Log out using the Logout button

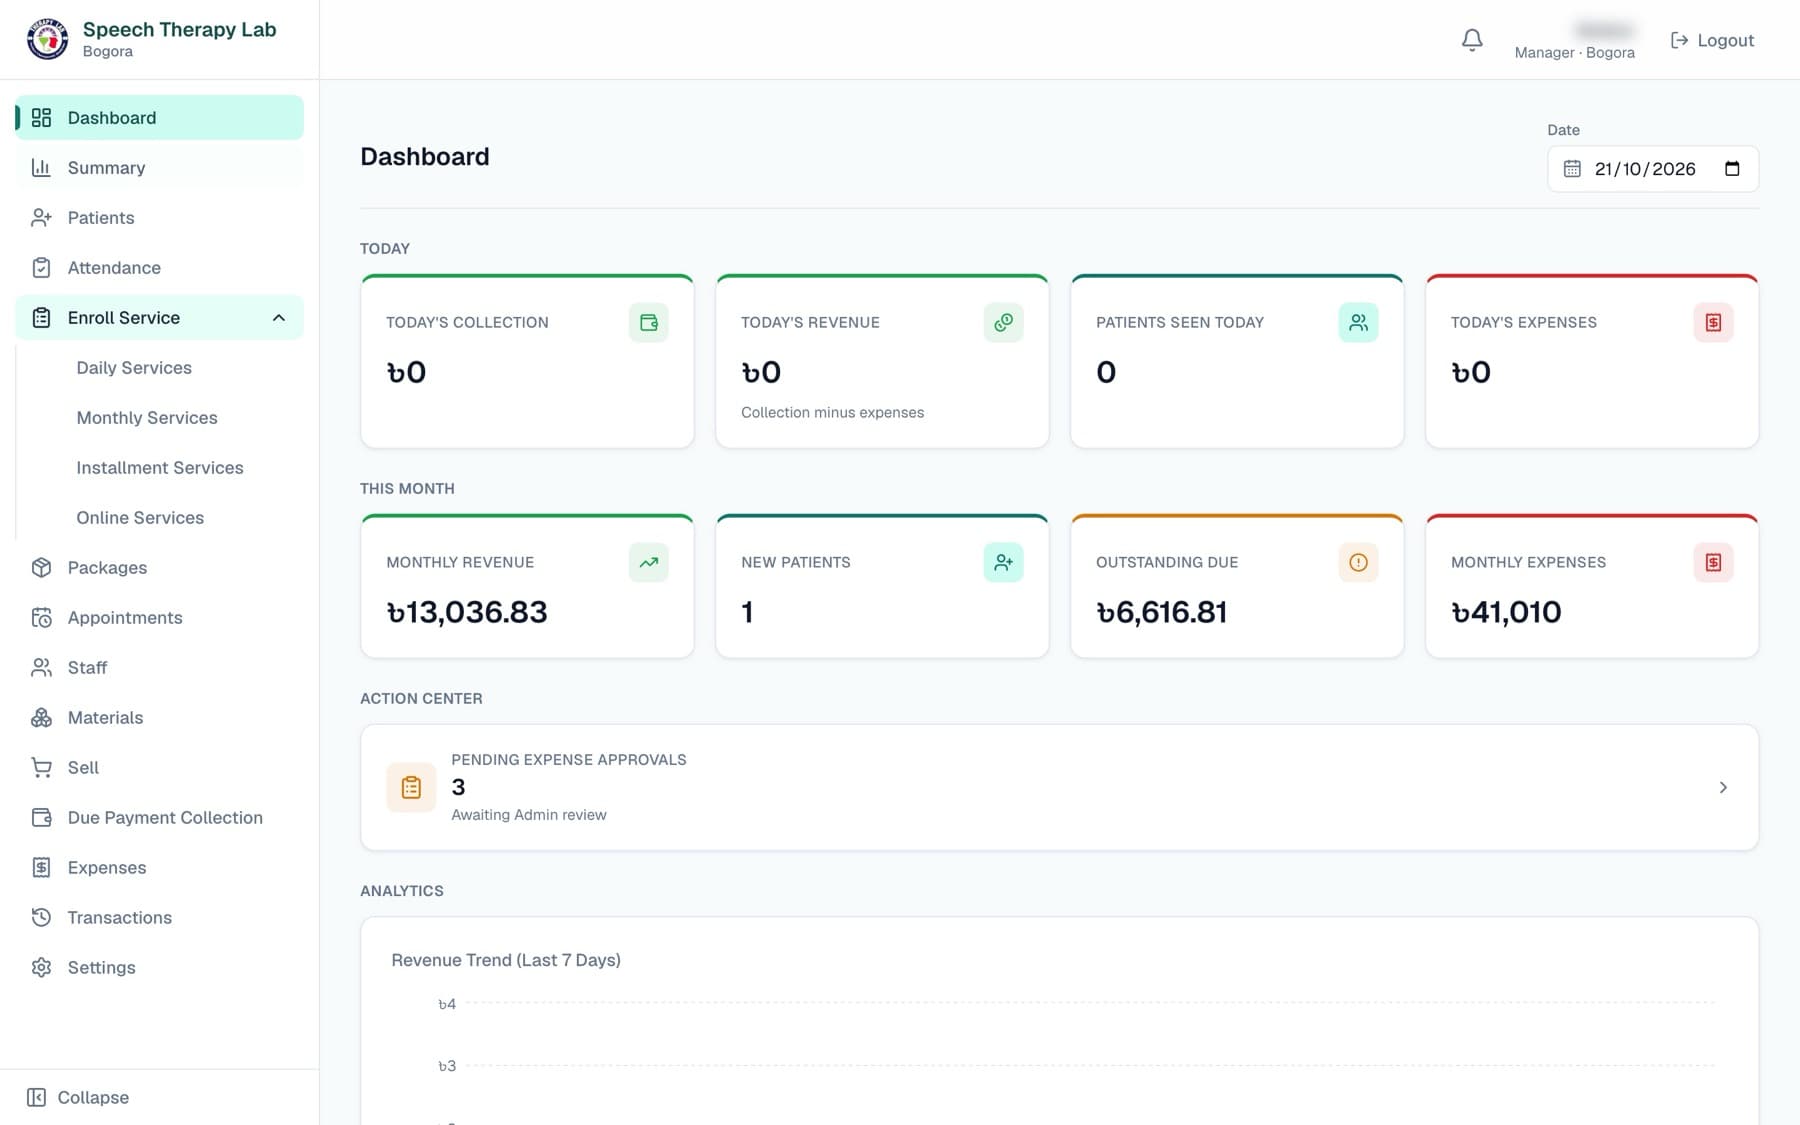click(x=1712, y=40)
